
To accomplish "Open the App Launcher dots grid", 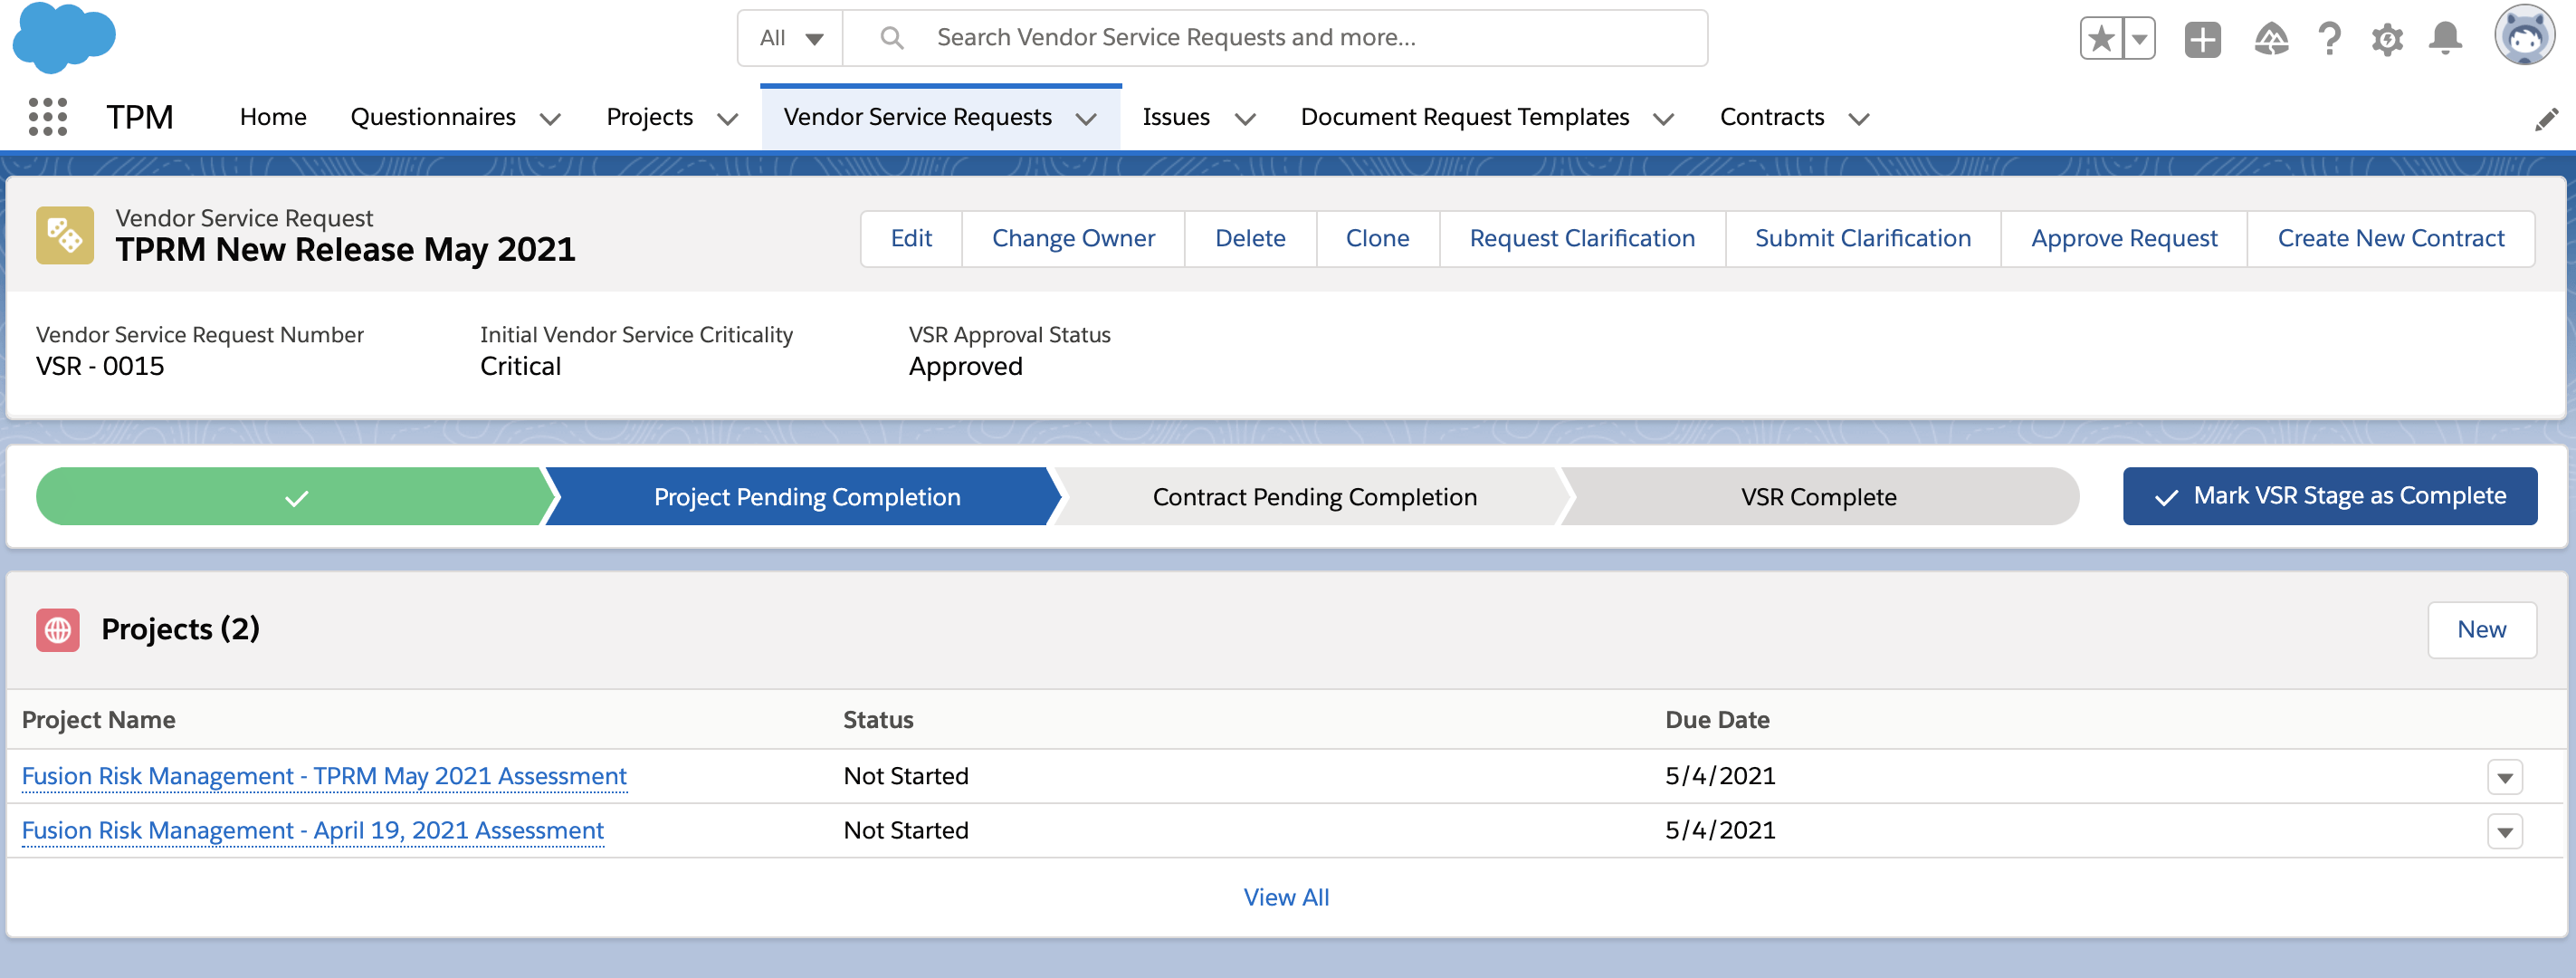I will 47,117.
